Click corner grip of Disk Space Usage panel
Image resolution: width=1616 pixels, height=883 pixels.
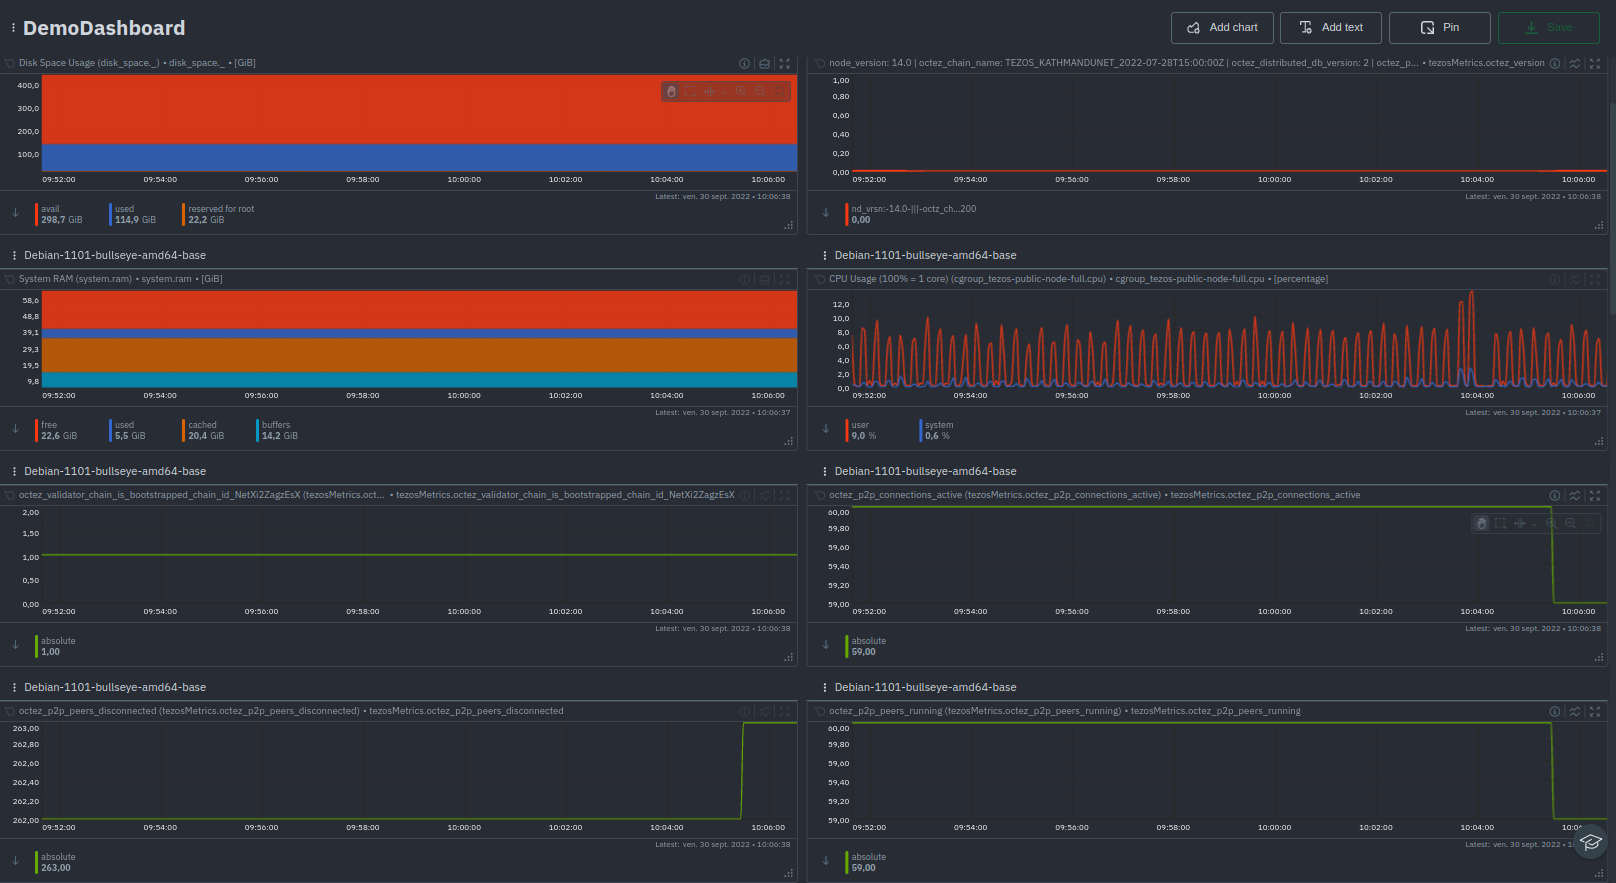point(789,225)
